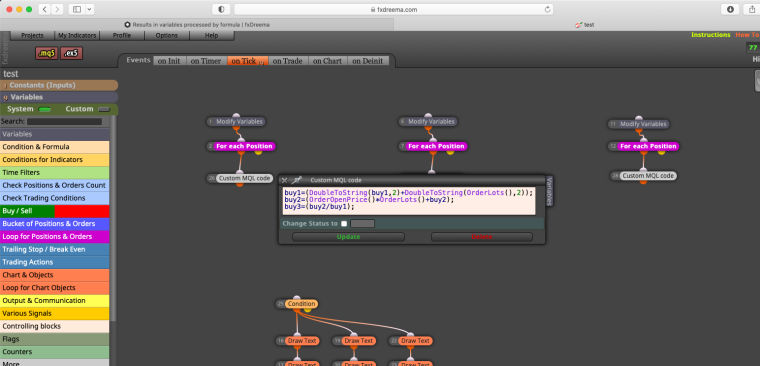Click the green Update button
The image size is (760, 366).
(x=348, y=237)
